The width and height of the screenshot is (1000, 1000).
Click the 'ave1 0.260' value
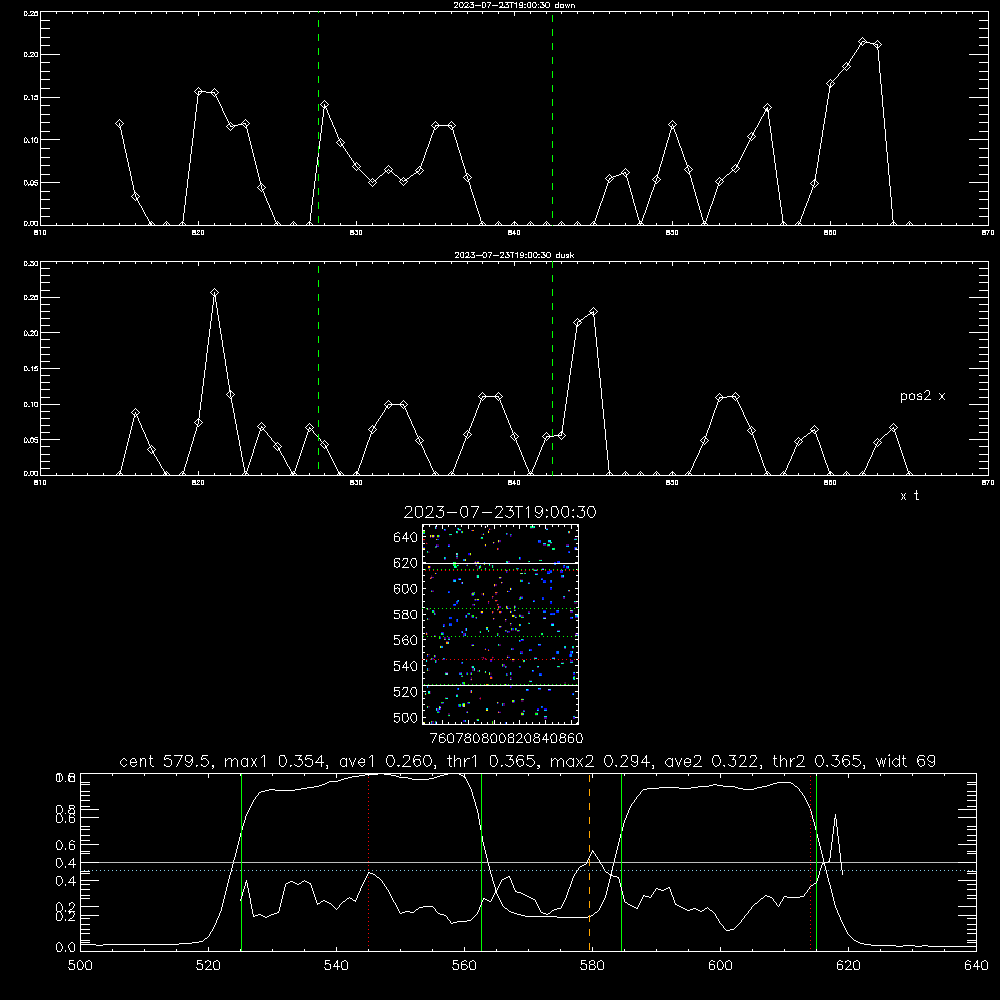tap(386, 761)
